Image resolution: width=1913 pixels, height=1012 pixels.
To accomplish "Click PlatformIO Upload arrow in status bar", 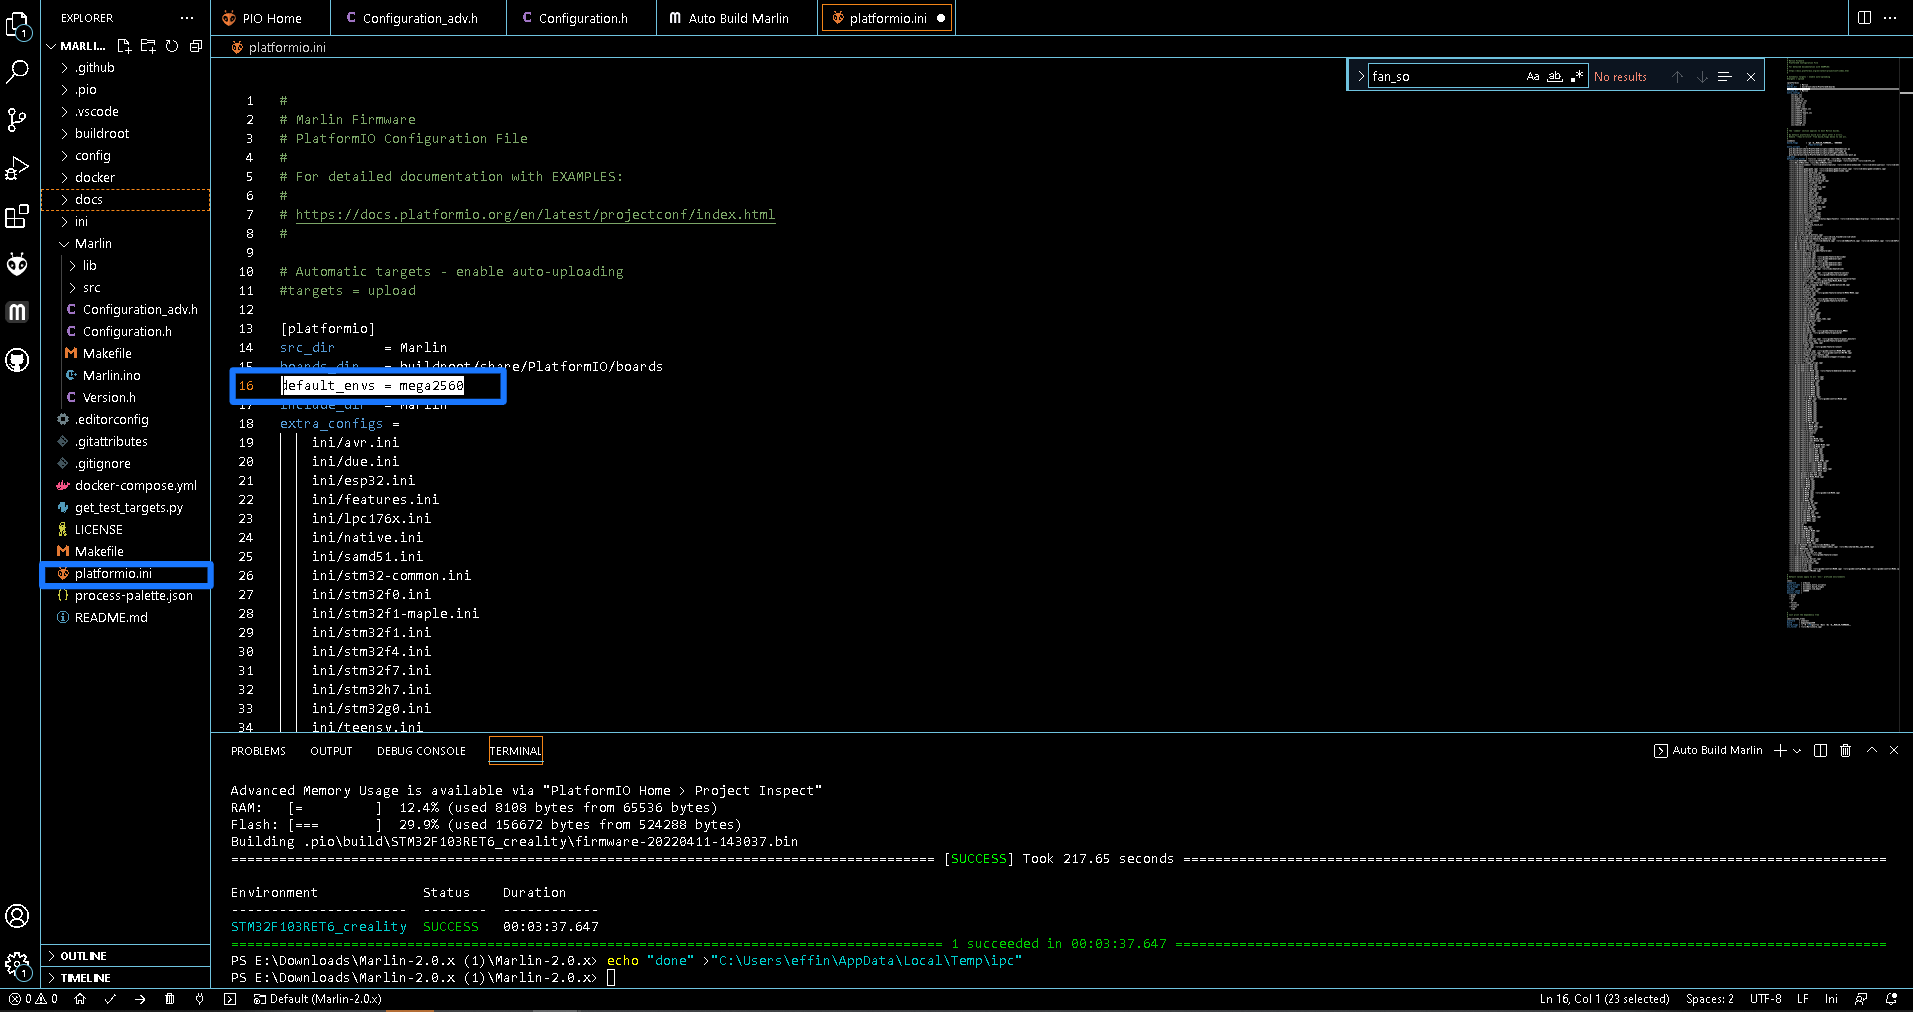I will [x=140, y=999].
